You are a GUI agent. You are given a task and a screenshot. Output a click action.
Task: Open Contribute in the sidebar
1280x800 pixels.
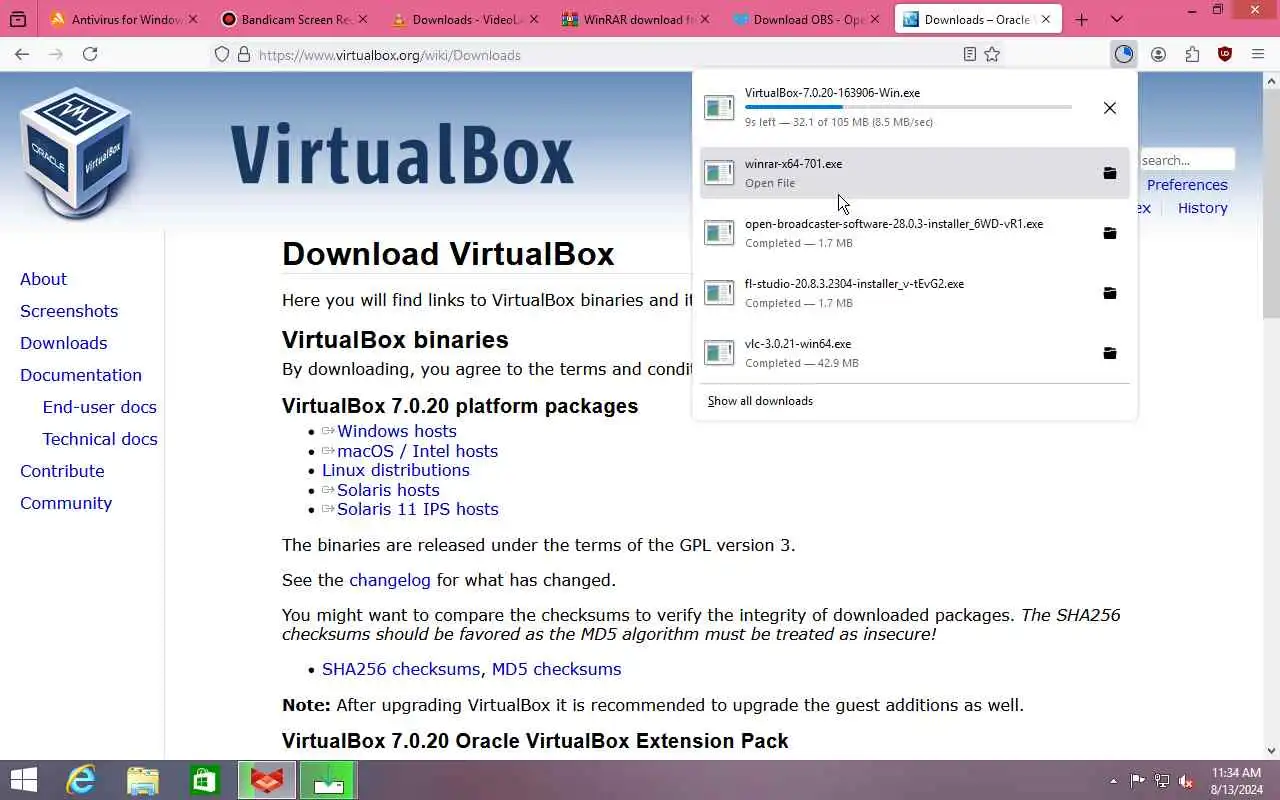pos(62,471)
